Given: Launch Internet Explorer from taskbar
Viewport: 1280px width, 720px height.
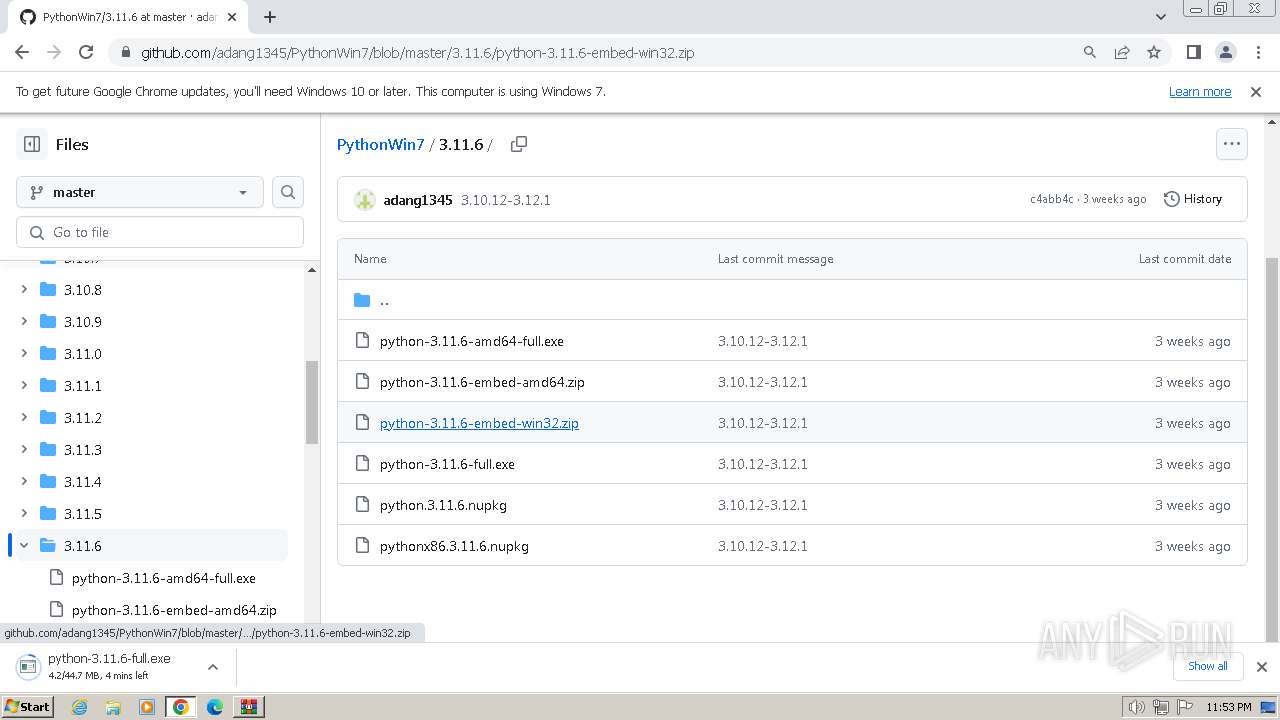Looking at the screenshot, I should [80, 707].
